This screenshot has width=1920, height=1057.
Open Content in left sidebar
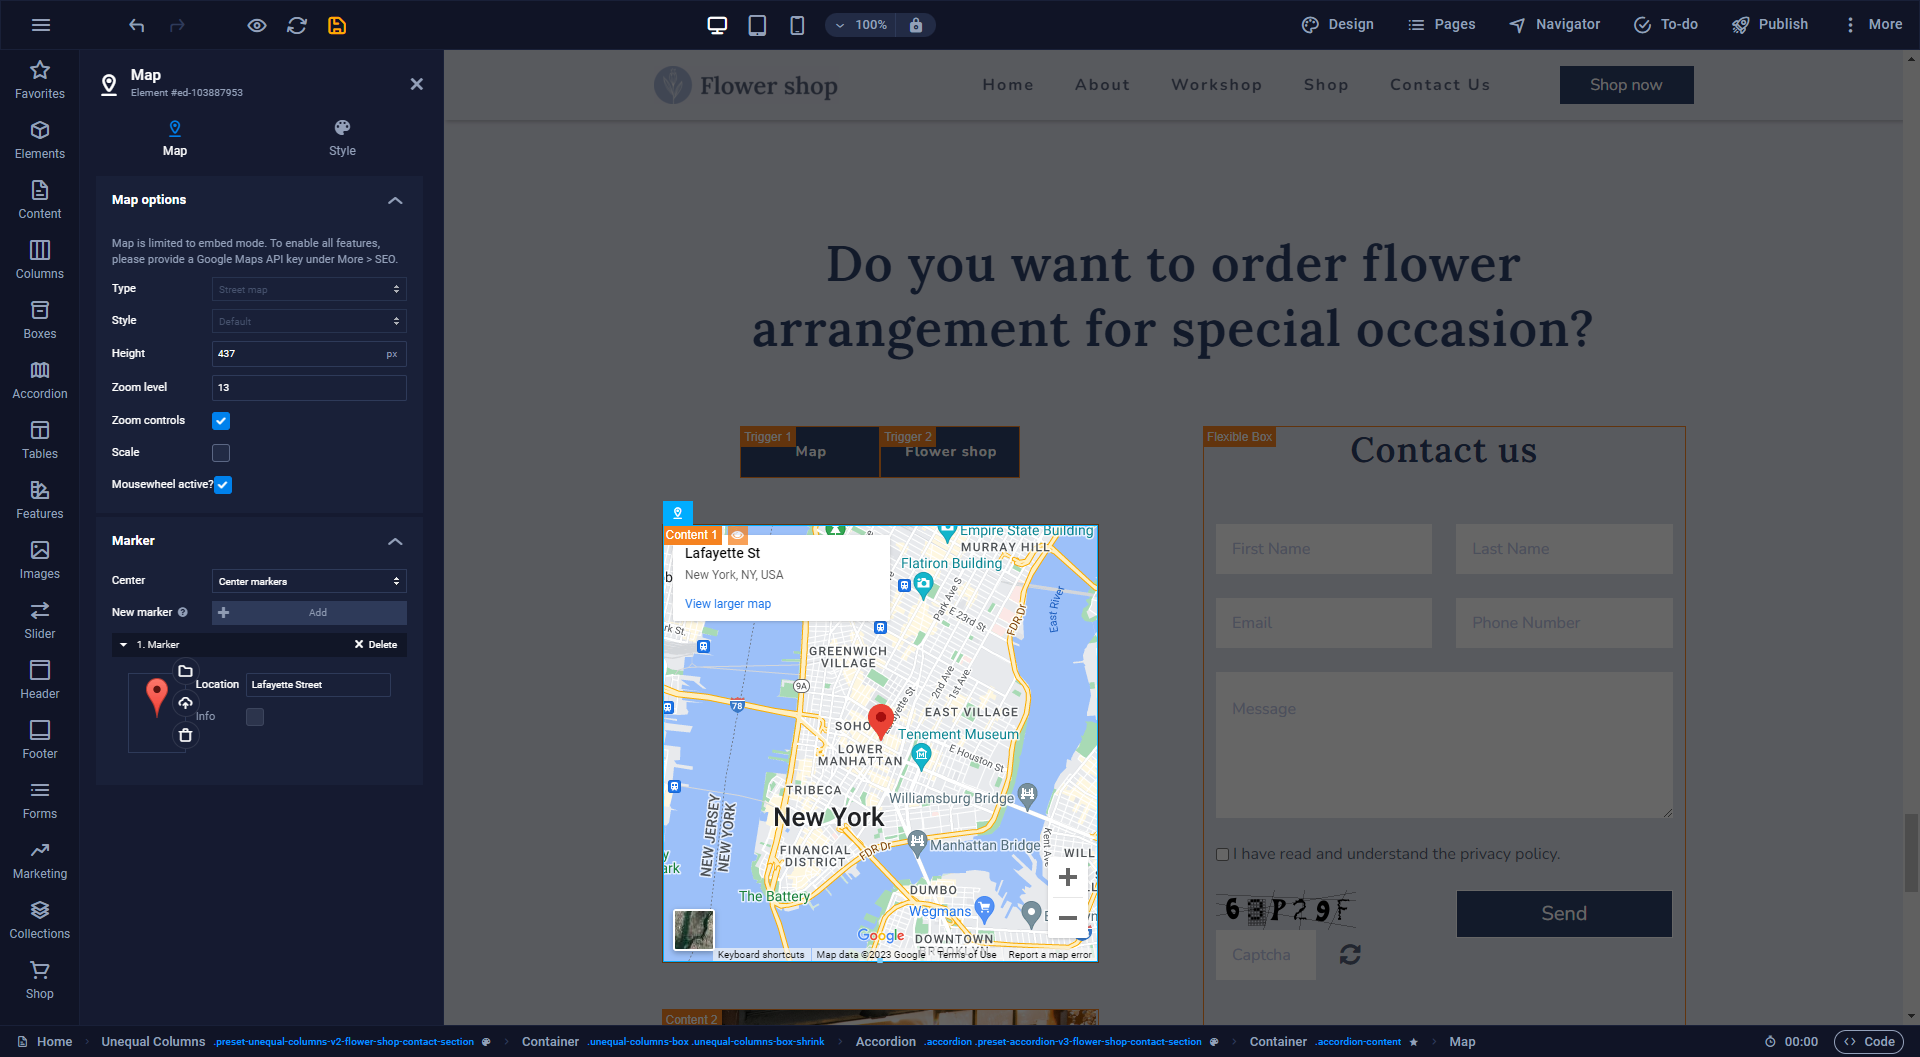pos(40,200)
